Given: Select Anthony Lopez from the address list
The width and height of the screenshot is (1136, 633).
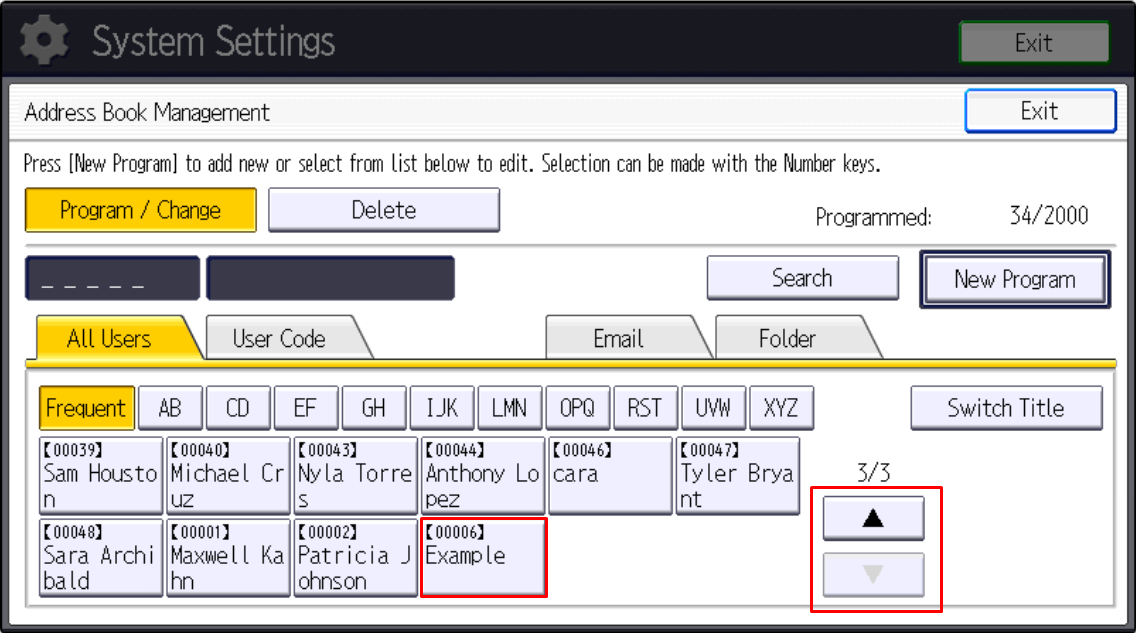Looking at the screenshot, I should point(483,475).
